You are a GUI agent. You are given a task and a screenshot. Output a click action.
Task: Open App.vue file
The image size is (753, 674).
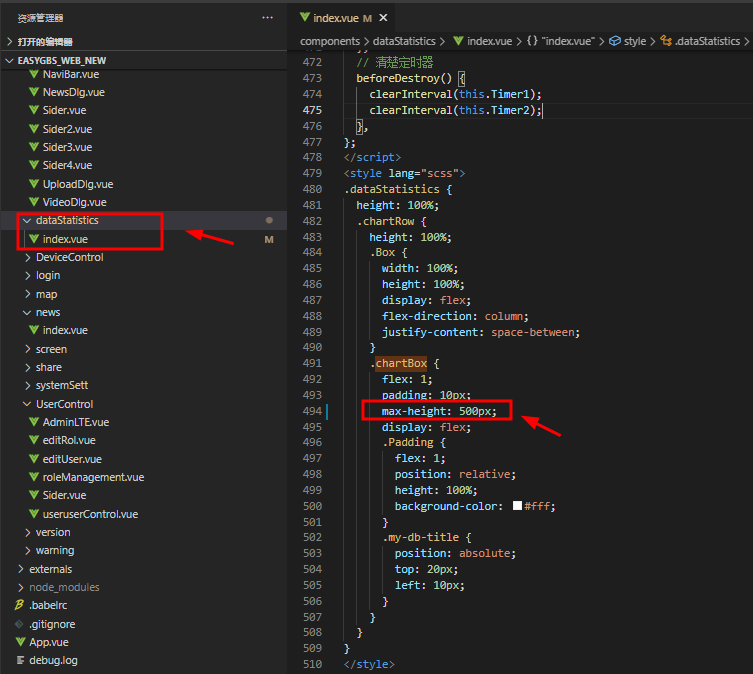click(x=49, y=642)
